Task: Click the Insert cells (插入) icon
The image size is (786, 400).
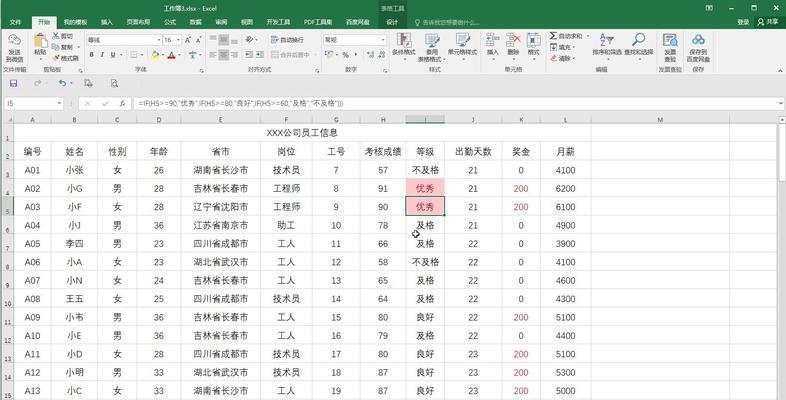Action: 493,40
